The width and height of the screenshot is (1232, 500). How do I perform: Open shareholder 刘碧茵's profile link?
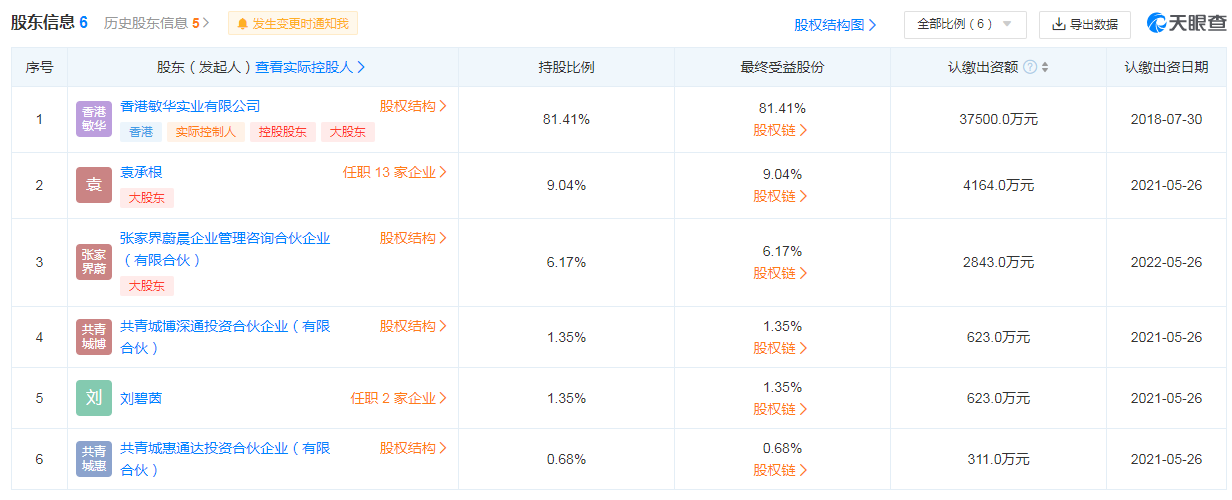(141, 398)
